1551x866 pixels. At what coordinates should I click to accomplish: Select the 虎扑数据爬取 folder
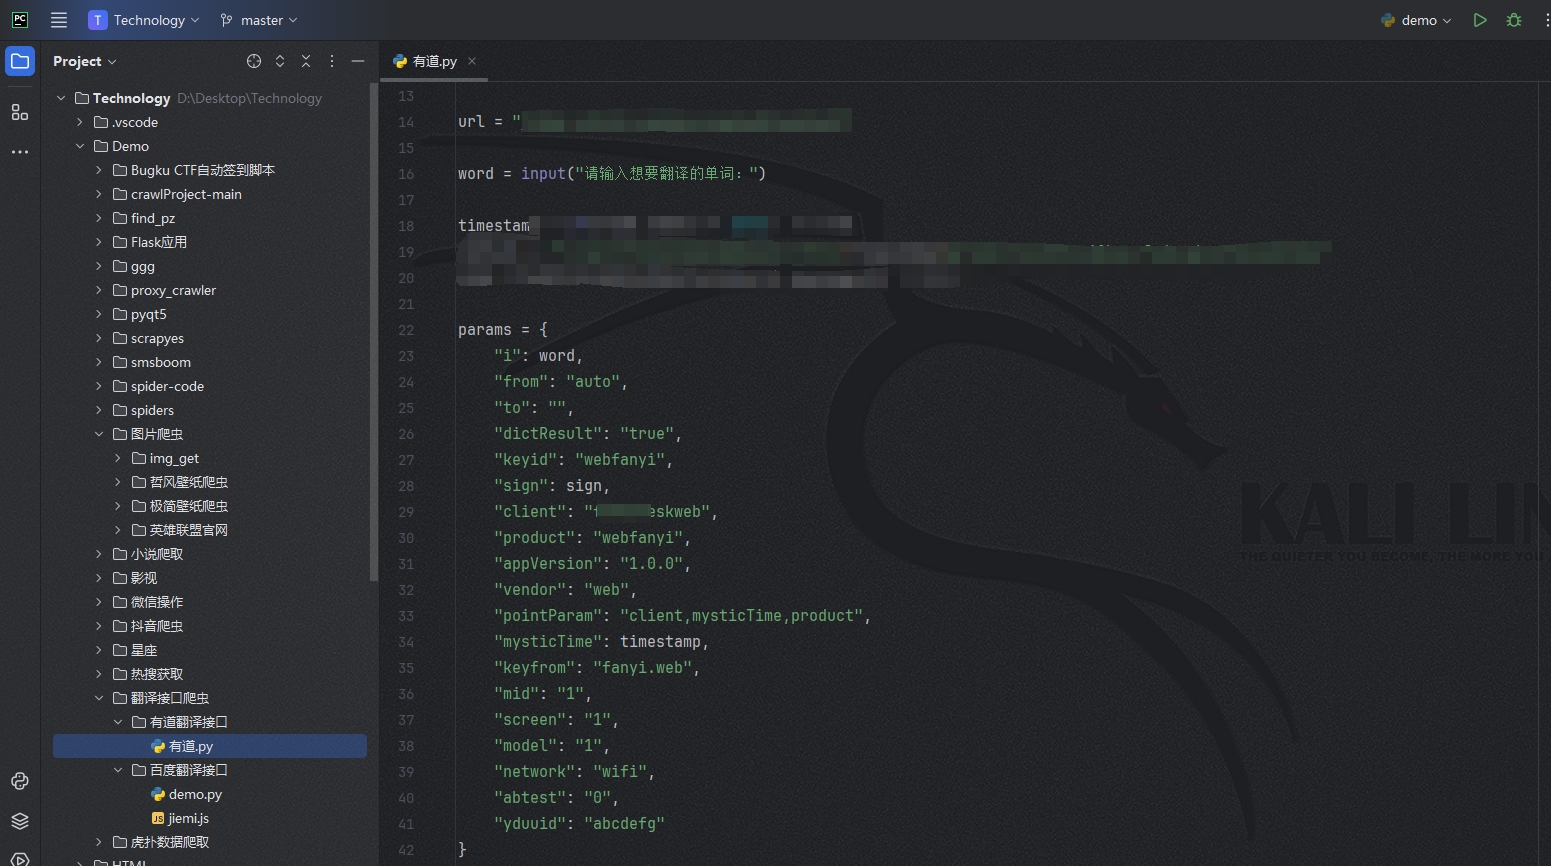tap(161, 842)
